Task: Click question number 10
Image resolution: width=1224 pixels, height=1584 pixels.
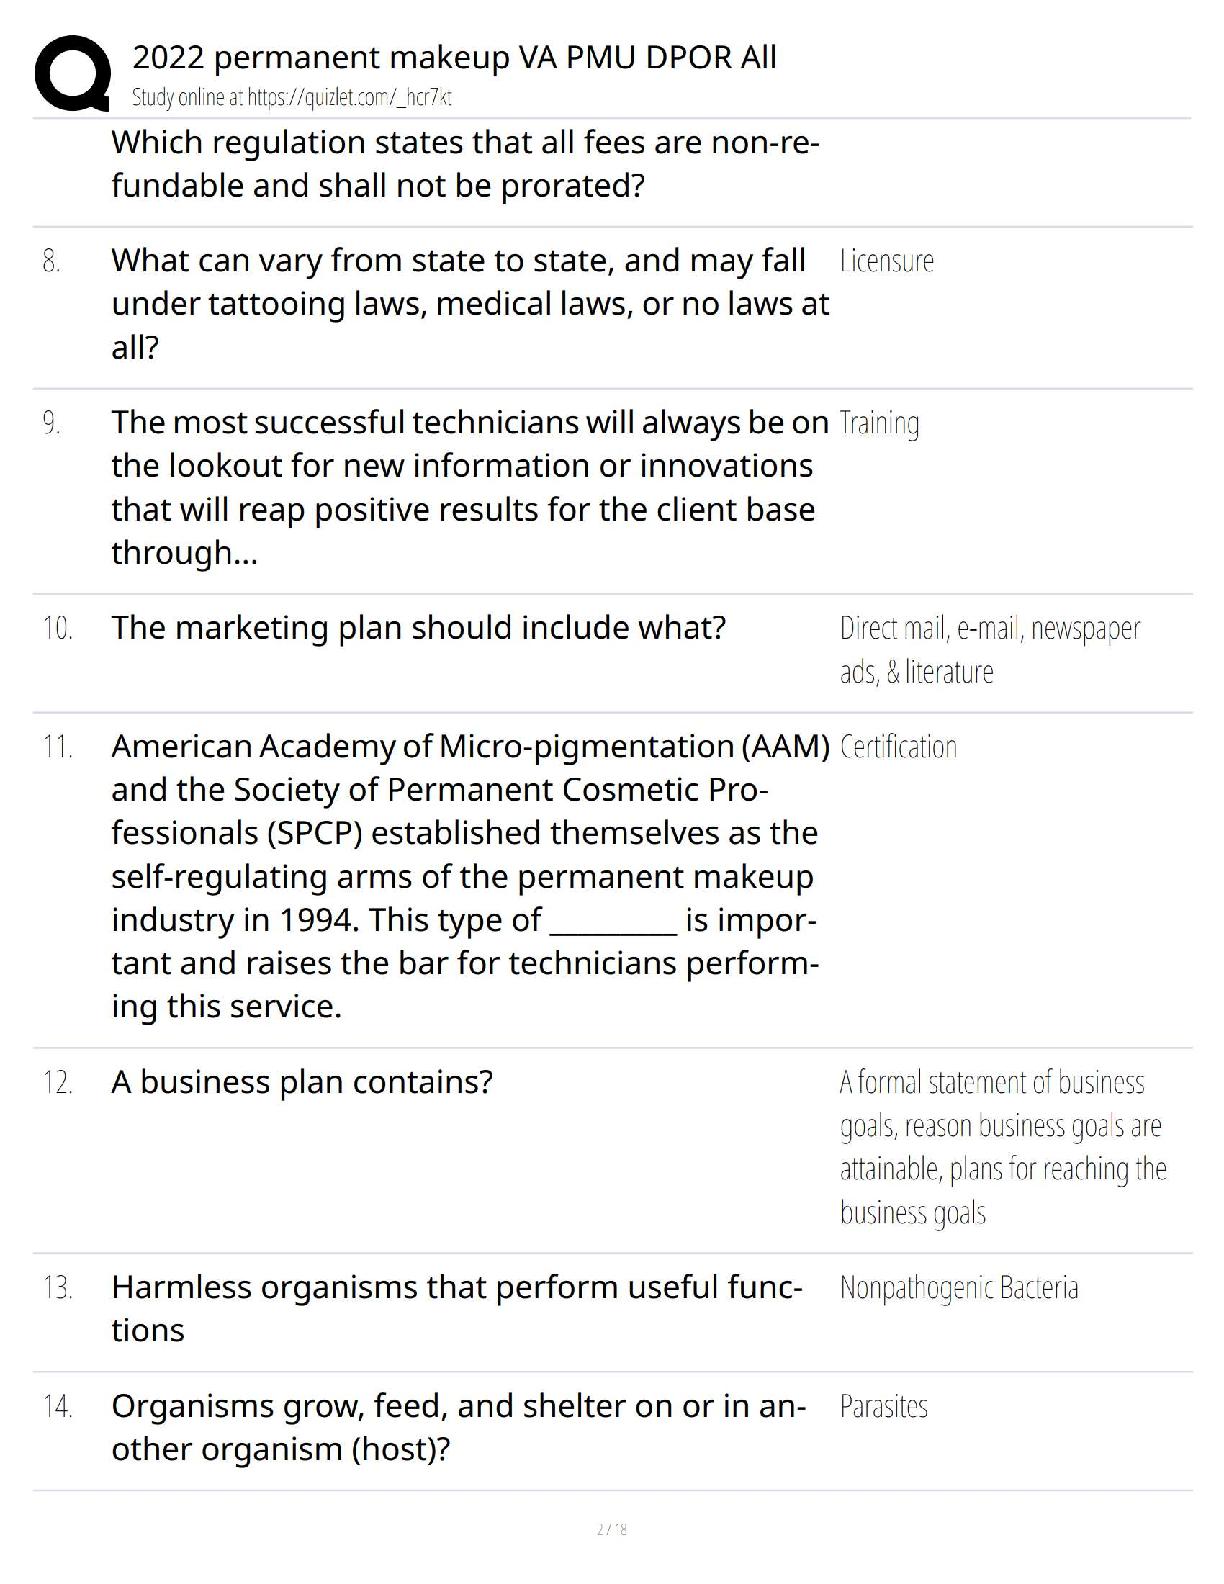Action: 57,629
